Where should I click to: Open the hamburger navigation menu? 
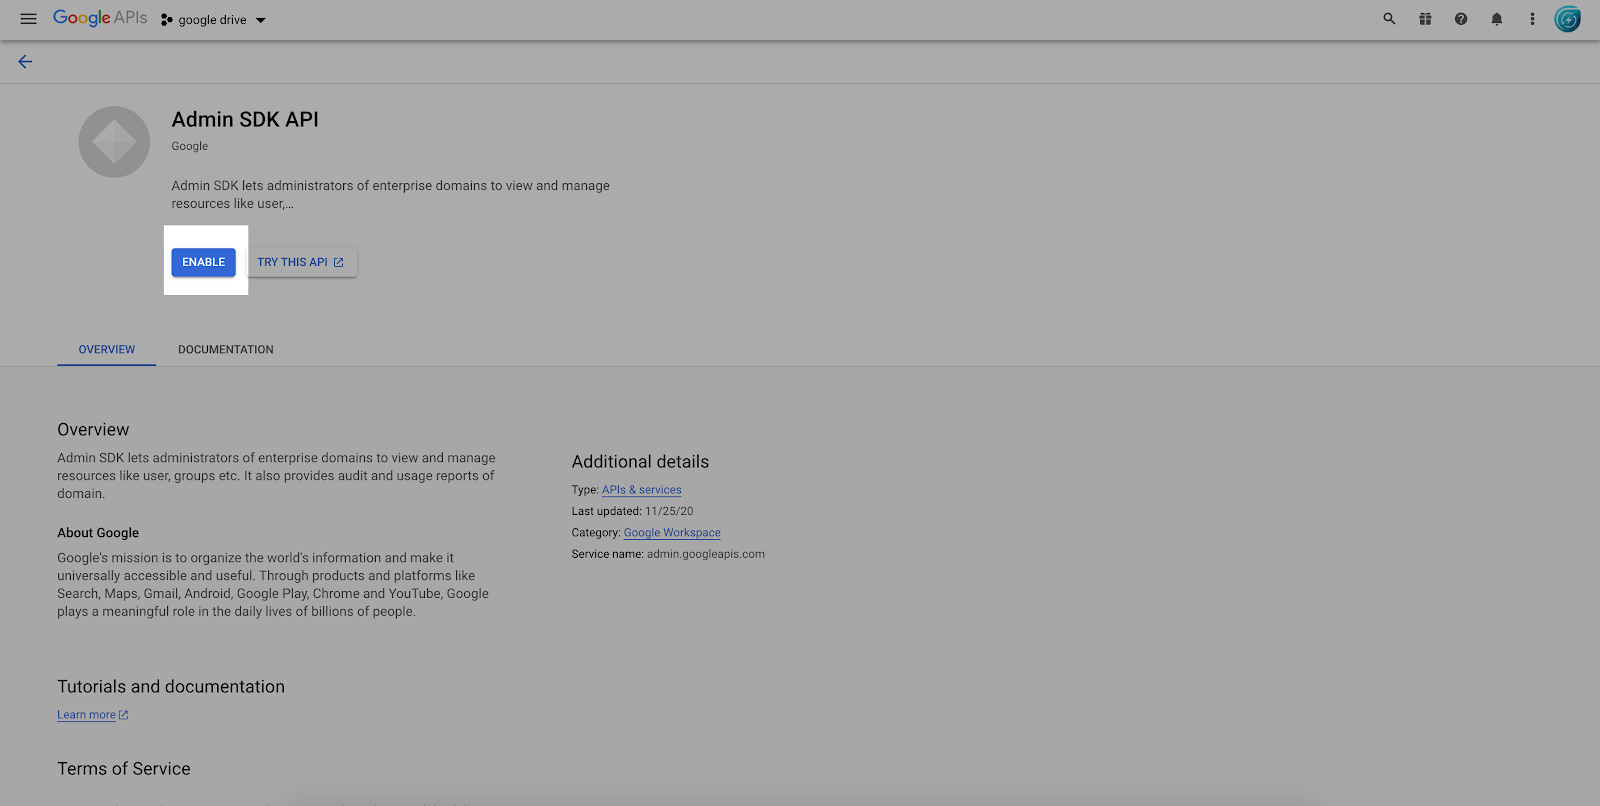pyautogui.click(x=28, y=19)
